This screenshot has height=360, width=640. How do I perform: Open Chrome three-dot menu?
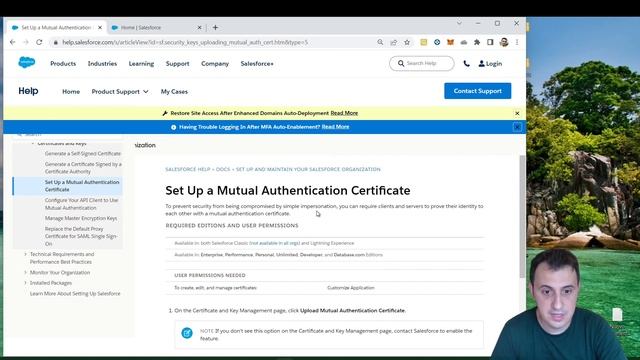pyautogui.click(x=517, y=42)
